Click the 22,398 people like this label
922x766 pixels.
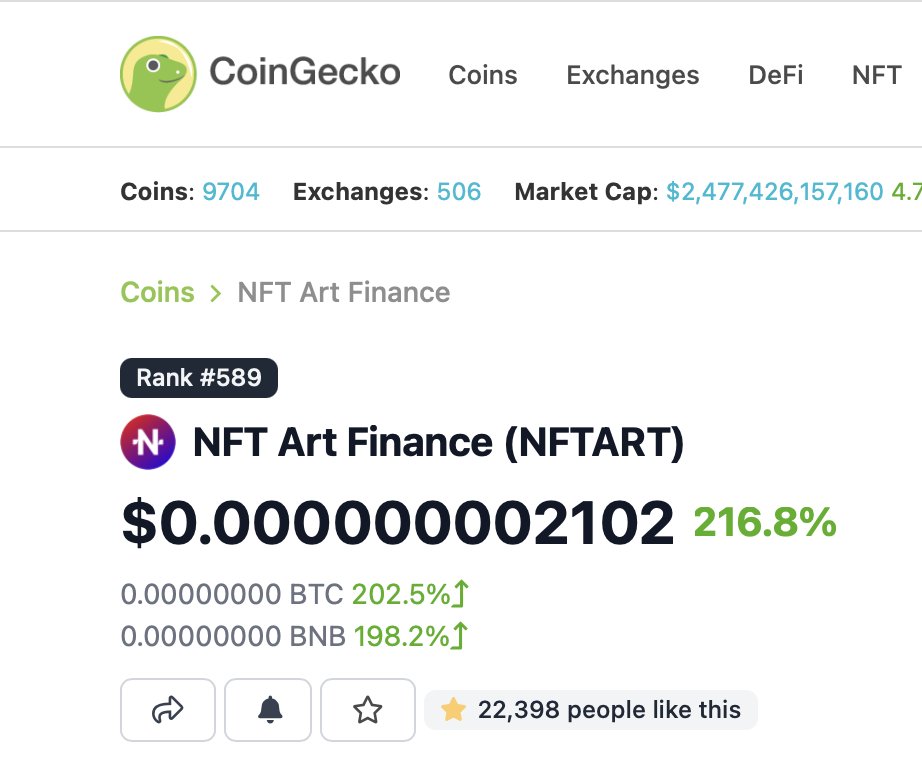pyautogui.click(x=609, y=710)
